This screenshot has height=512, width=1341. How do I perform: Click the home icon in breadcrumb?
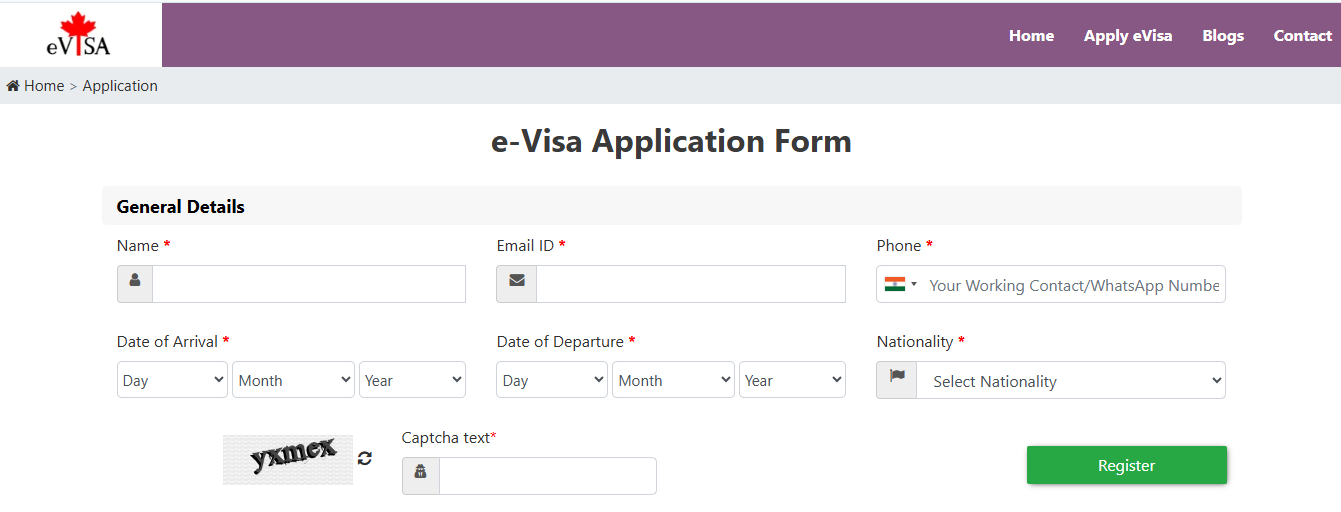click(x=13, y=86)
